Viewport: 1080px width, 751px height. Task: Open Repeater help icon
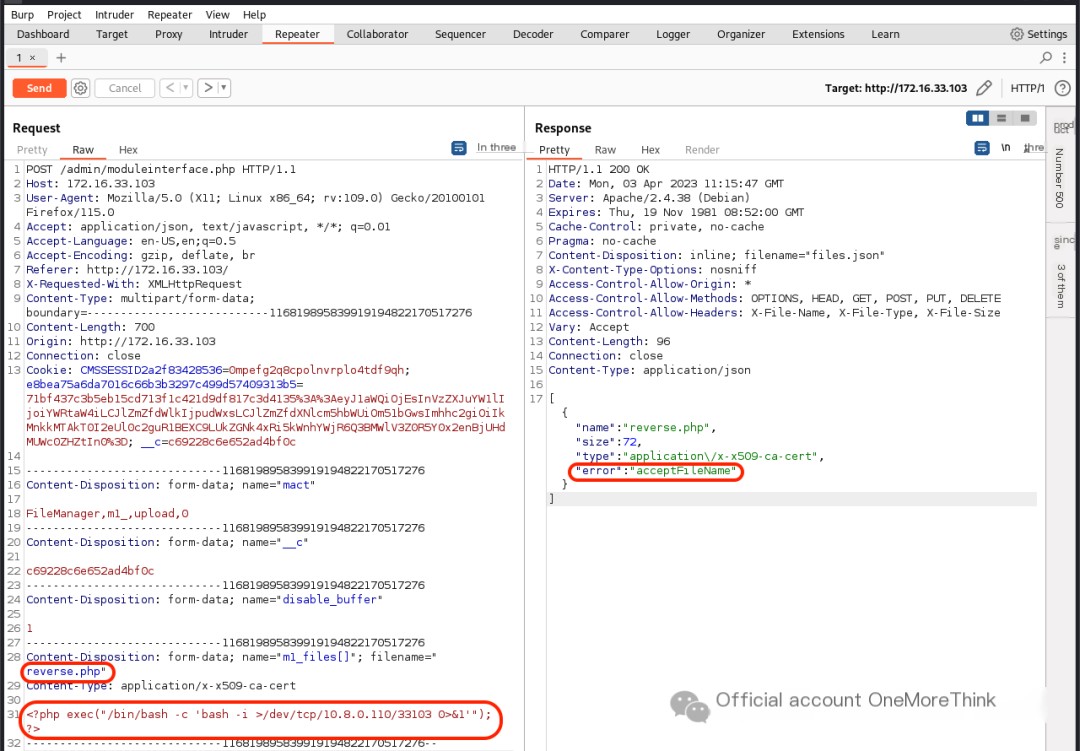click(x=1063, y=88)
